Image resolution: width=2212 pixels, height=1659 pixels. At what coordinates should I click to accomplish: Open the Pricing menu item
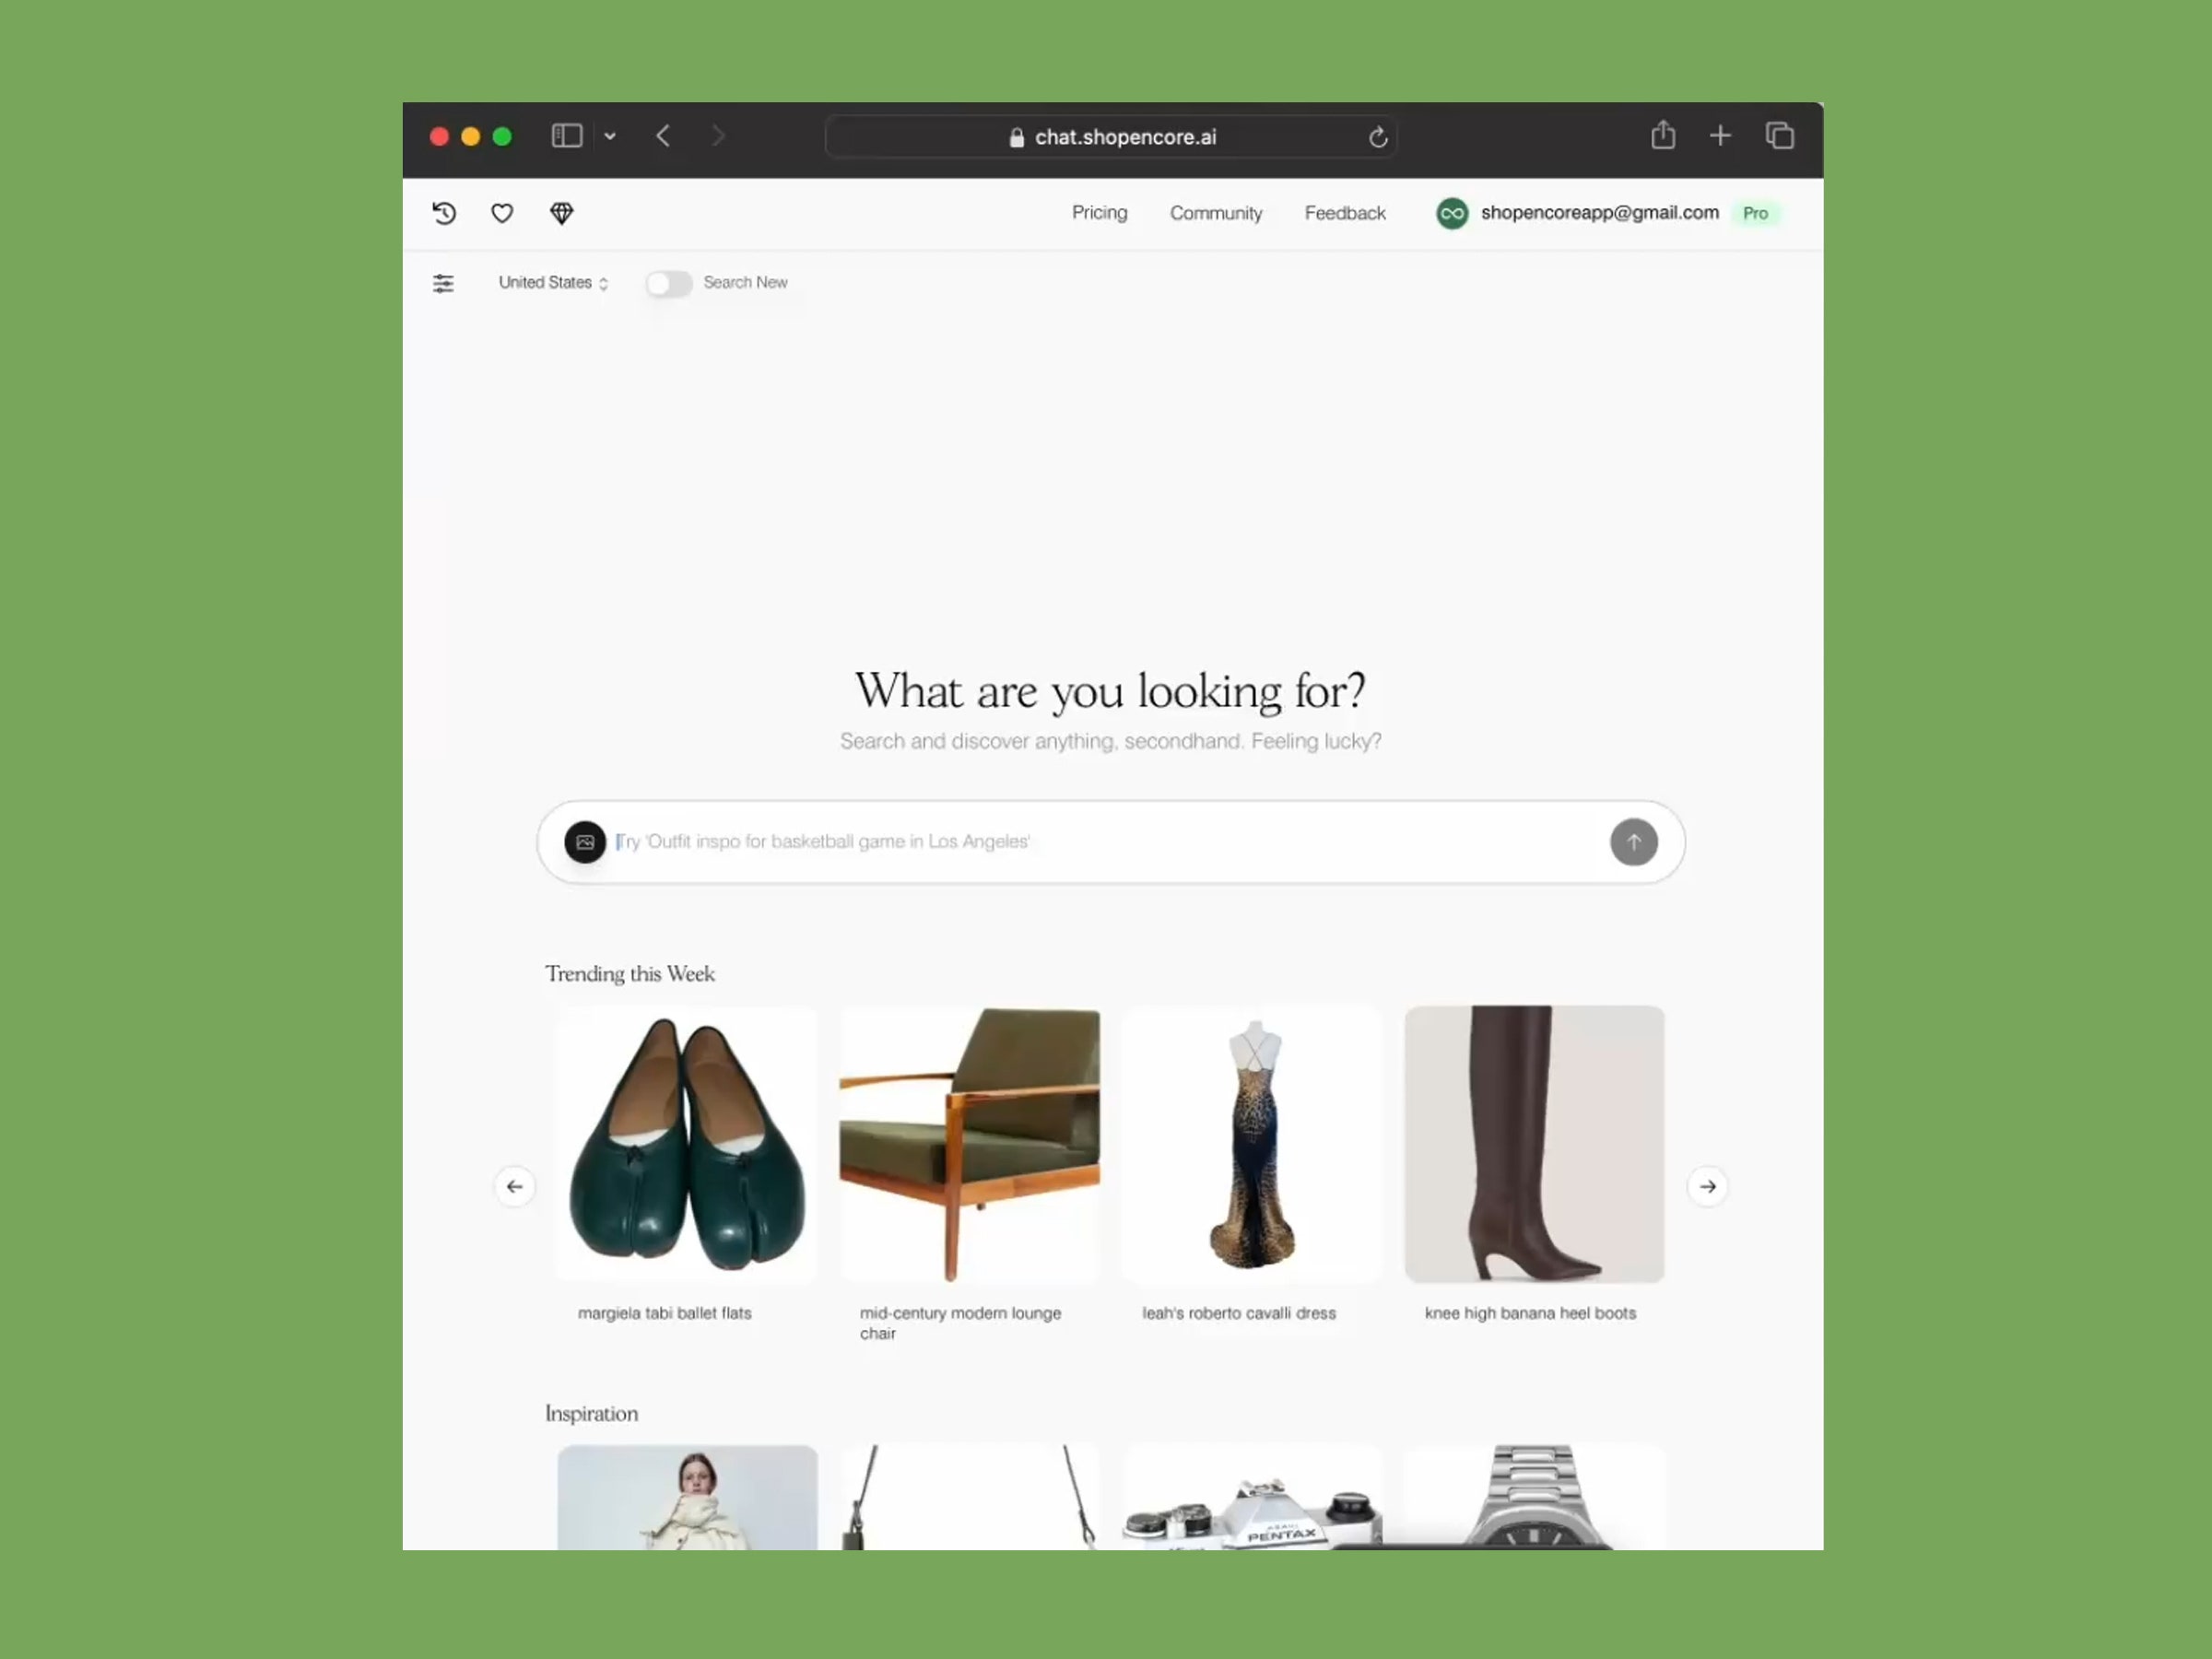1099,213
